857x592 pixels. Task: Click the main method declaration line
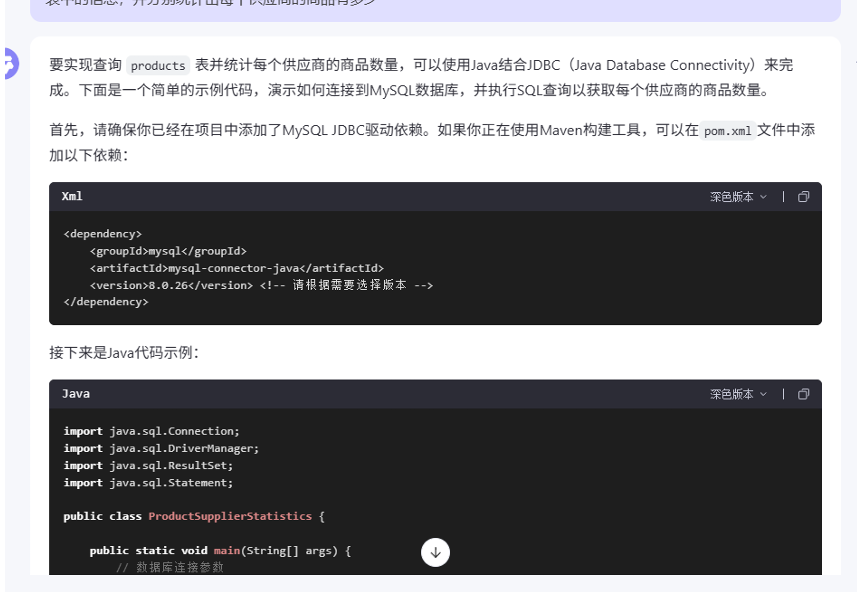(220, 550)
